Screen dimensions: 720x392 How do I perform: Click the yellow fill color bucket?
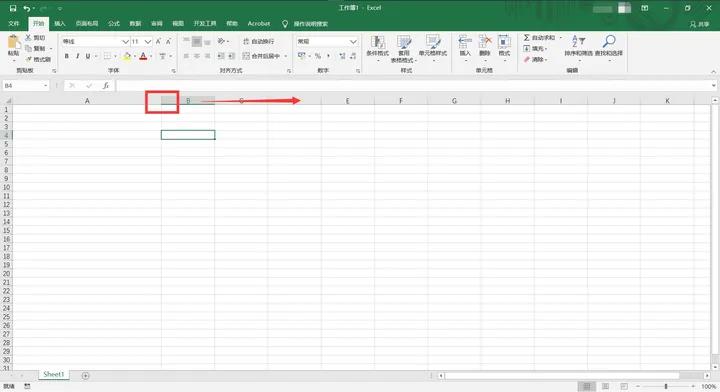pyautogui.click(x=127, y=56)
